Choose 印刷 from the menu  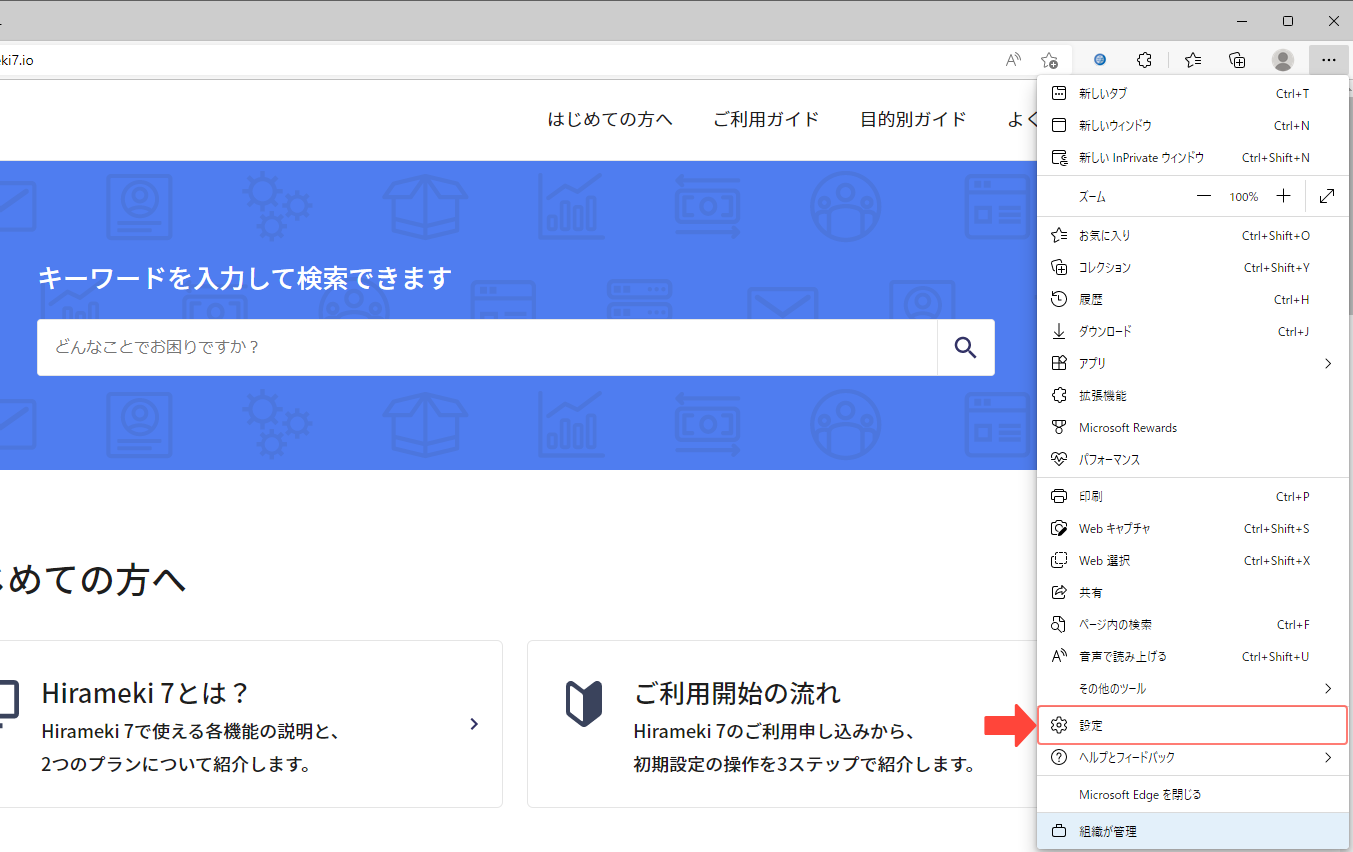coord(1193,497)
